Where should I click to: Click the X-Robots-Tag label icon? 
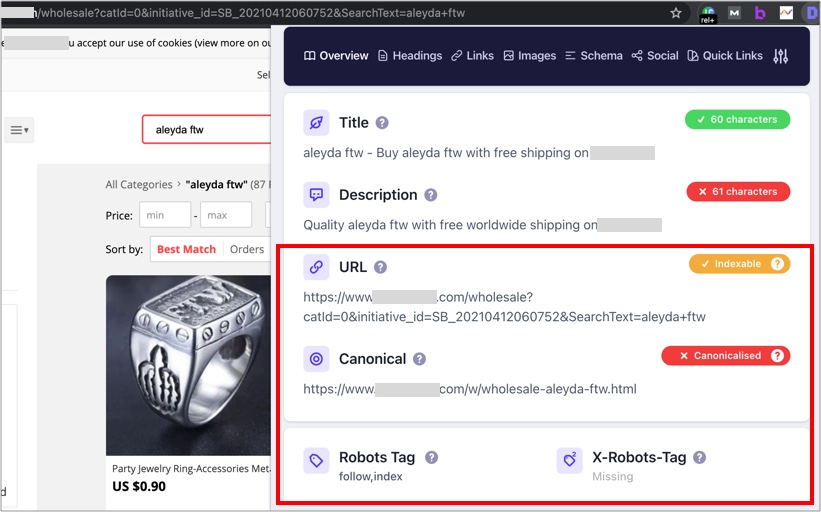coord(570,461)
